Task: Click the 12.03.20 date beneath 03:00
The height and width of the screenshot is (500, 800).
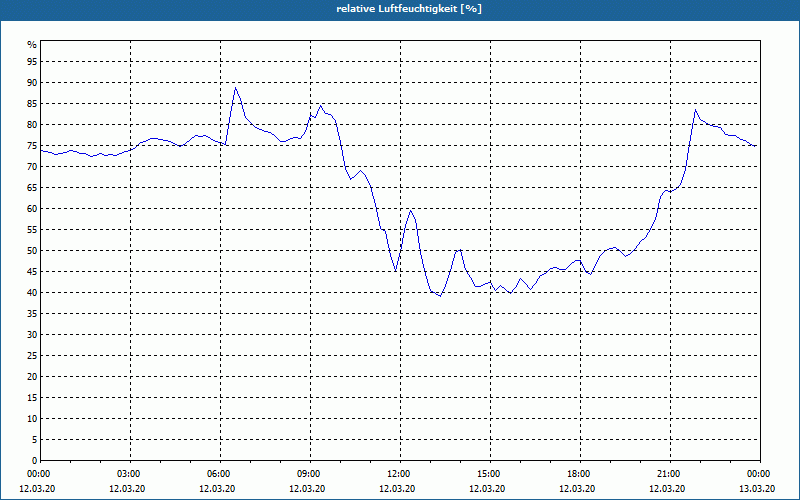Action: pos(127,489)
